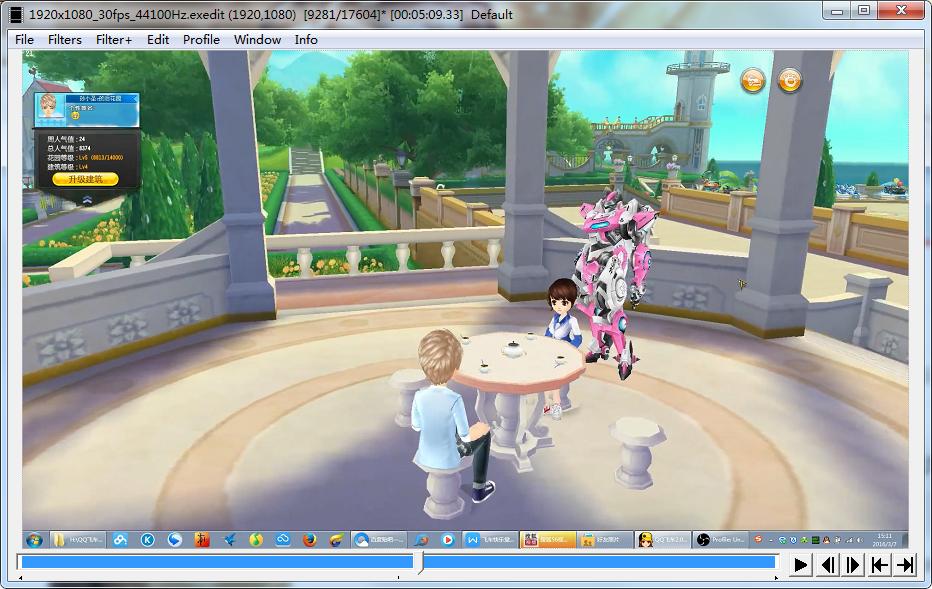Step forward one frame
The image size is (932, 589).
point(853,565)
